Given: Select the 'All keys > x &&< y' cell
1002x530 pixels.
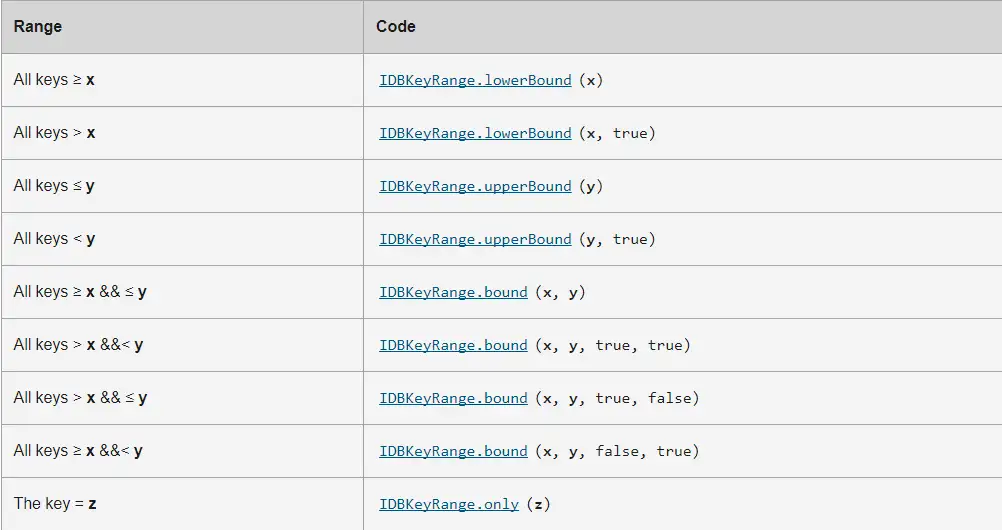Looking at the screenshot, I should coord(182,345).
